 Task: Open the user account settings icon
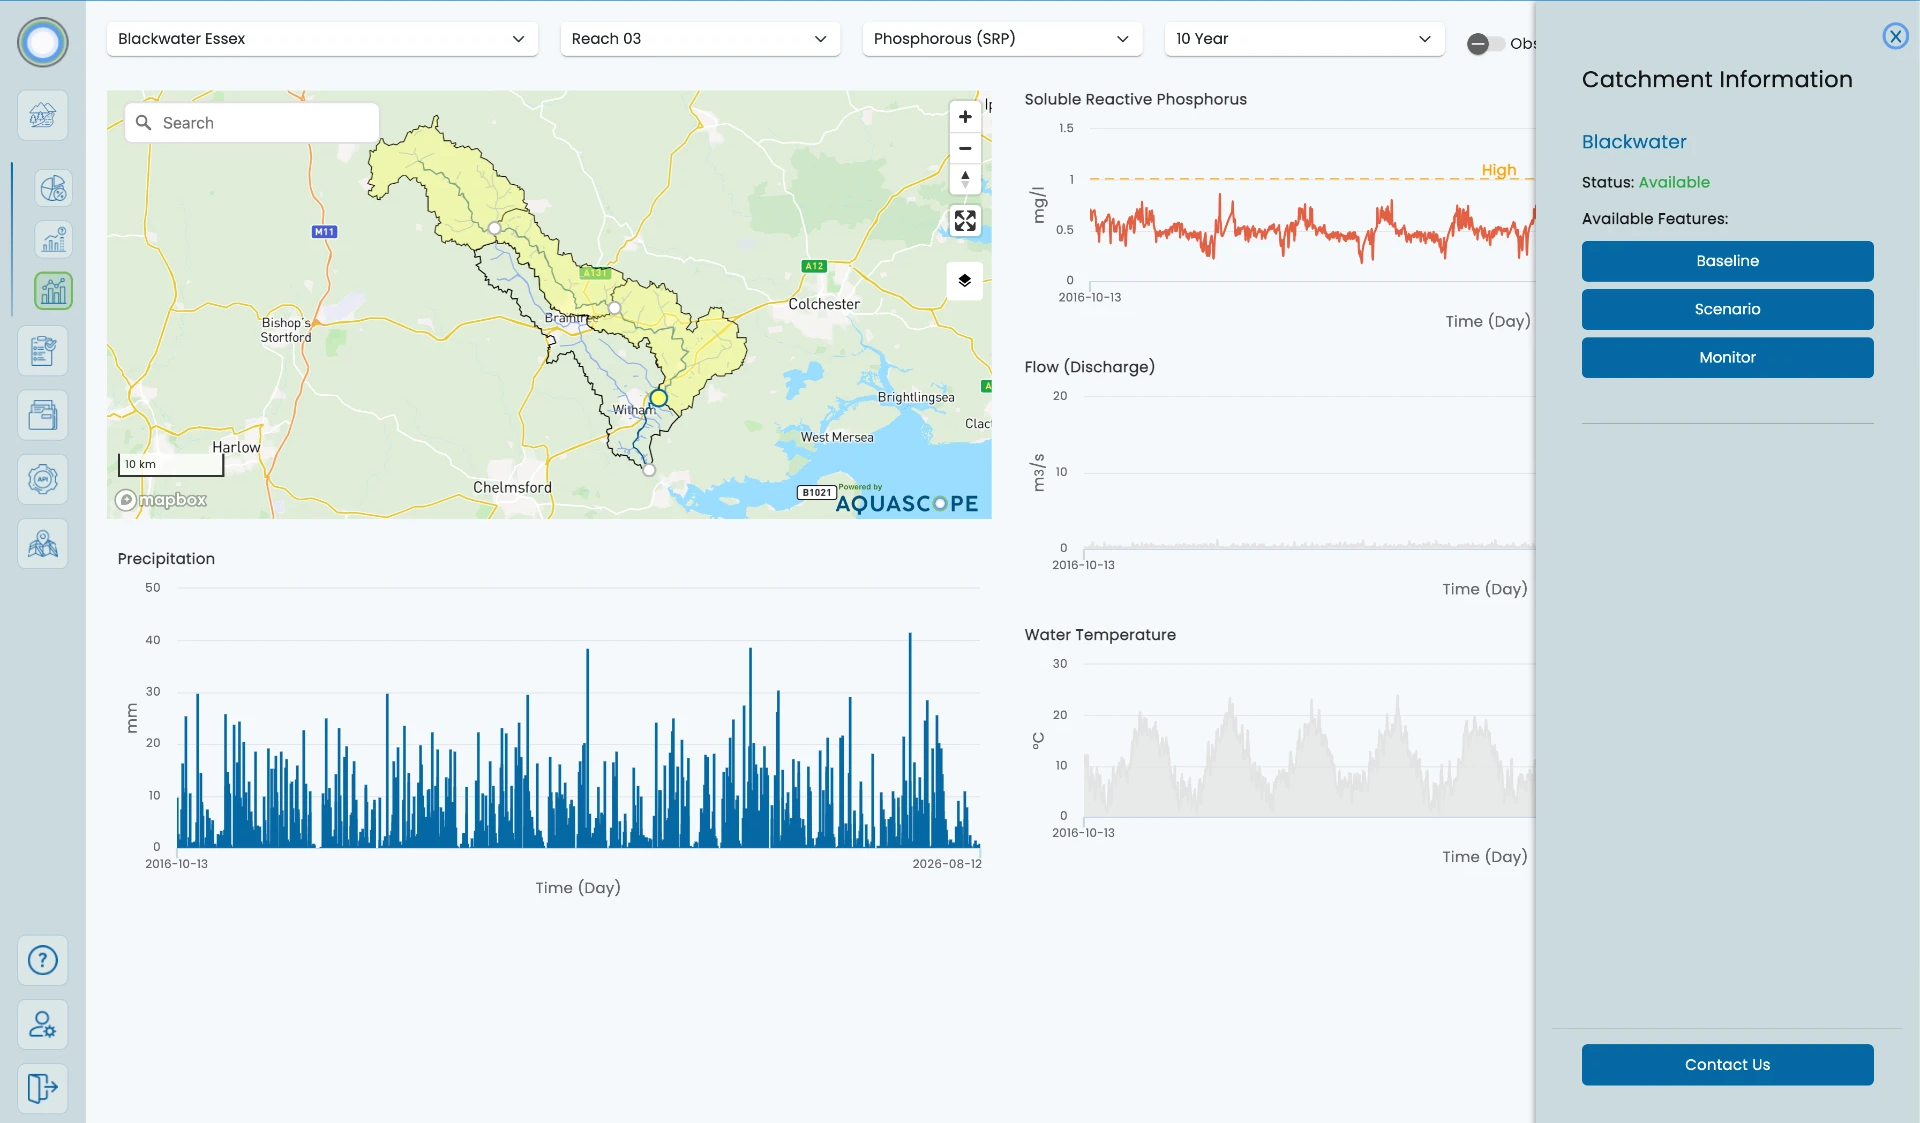click(43, 1024)
